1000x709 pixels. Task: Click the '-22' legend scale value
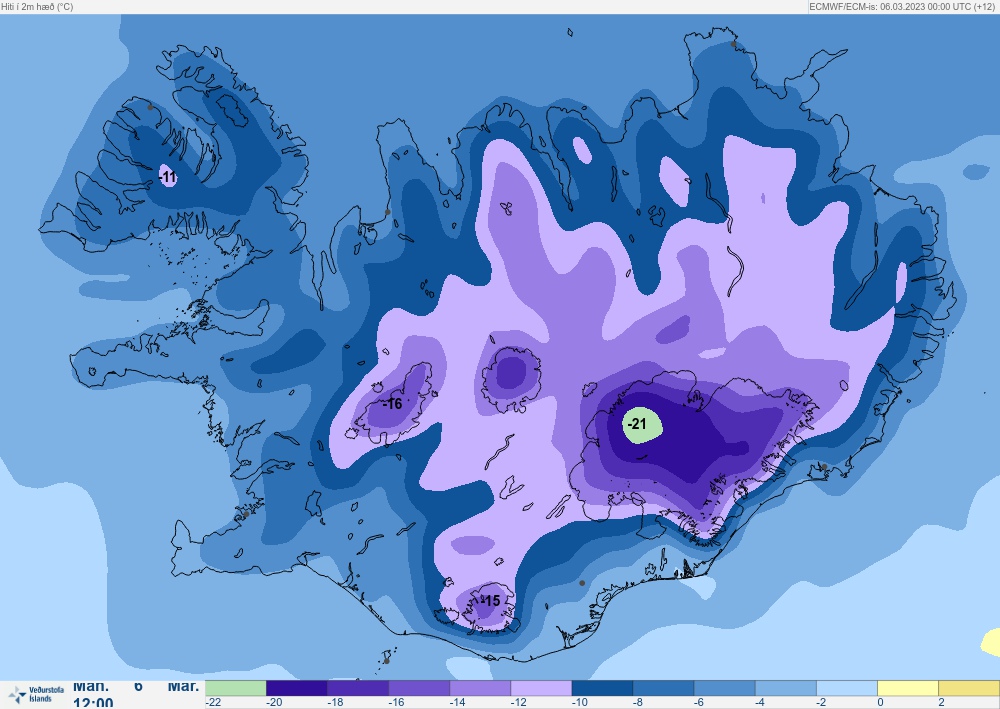pyautogui.click(x=214, y=702)
